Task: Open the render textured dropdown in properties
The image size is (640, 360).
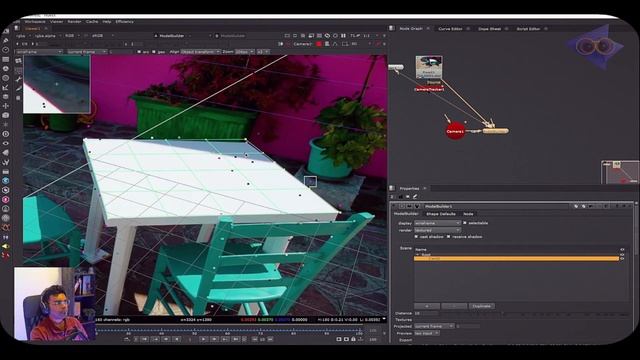Action: pyautogui.click(x=437, y=230)
